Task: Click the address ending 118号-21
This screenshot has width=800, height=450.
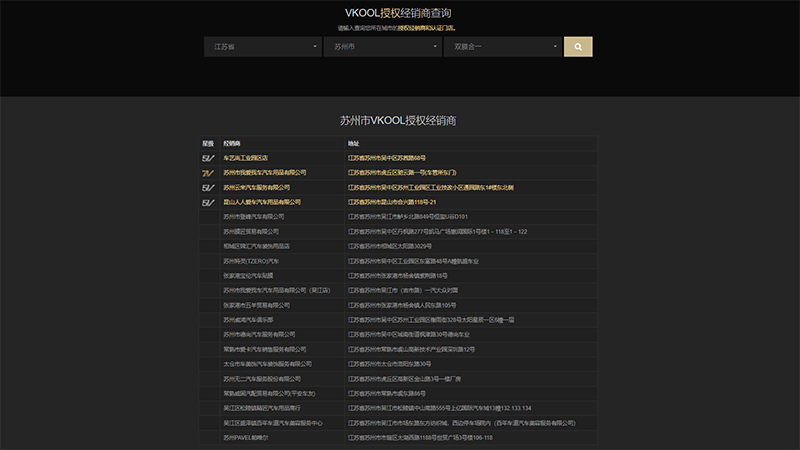Action: pos(392,202)
